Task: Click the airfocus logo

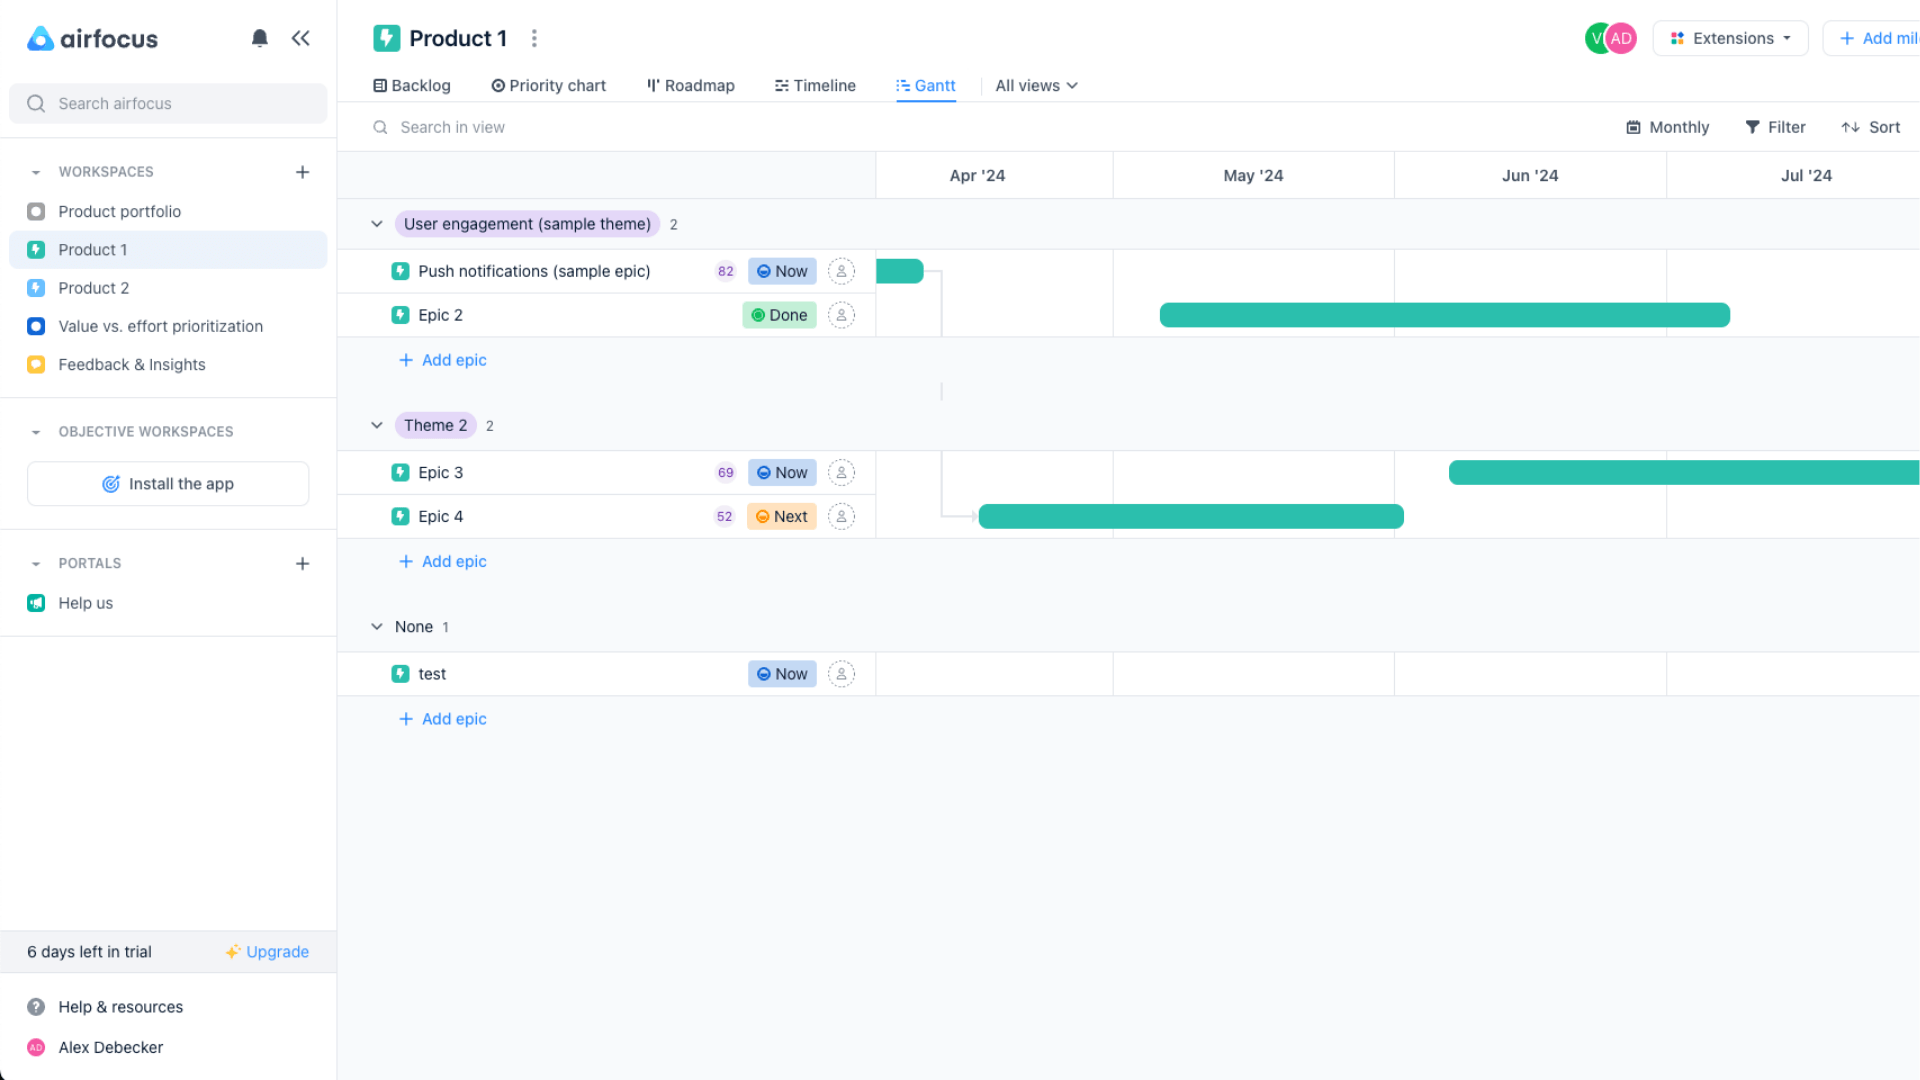Action: pyautogui.click(x=92, y=38)
